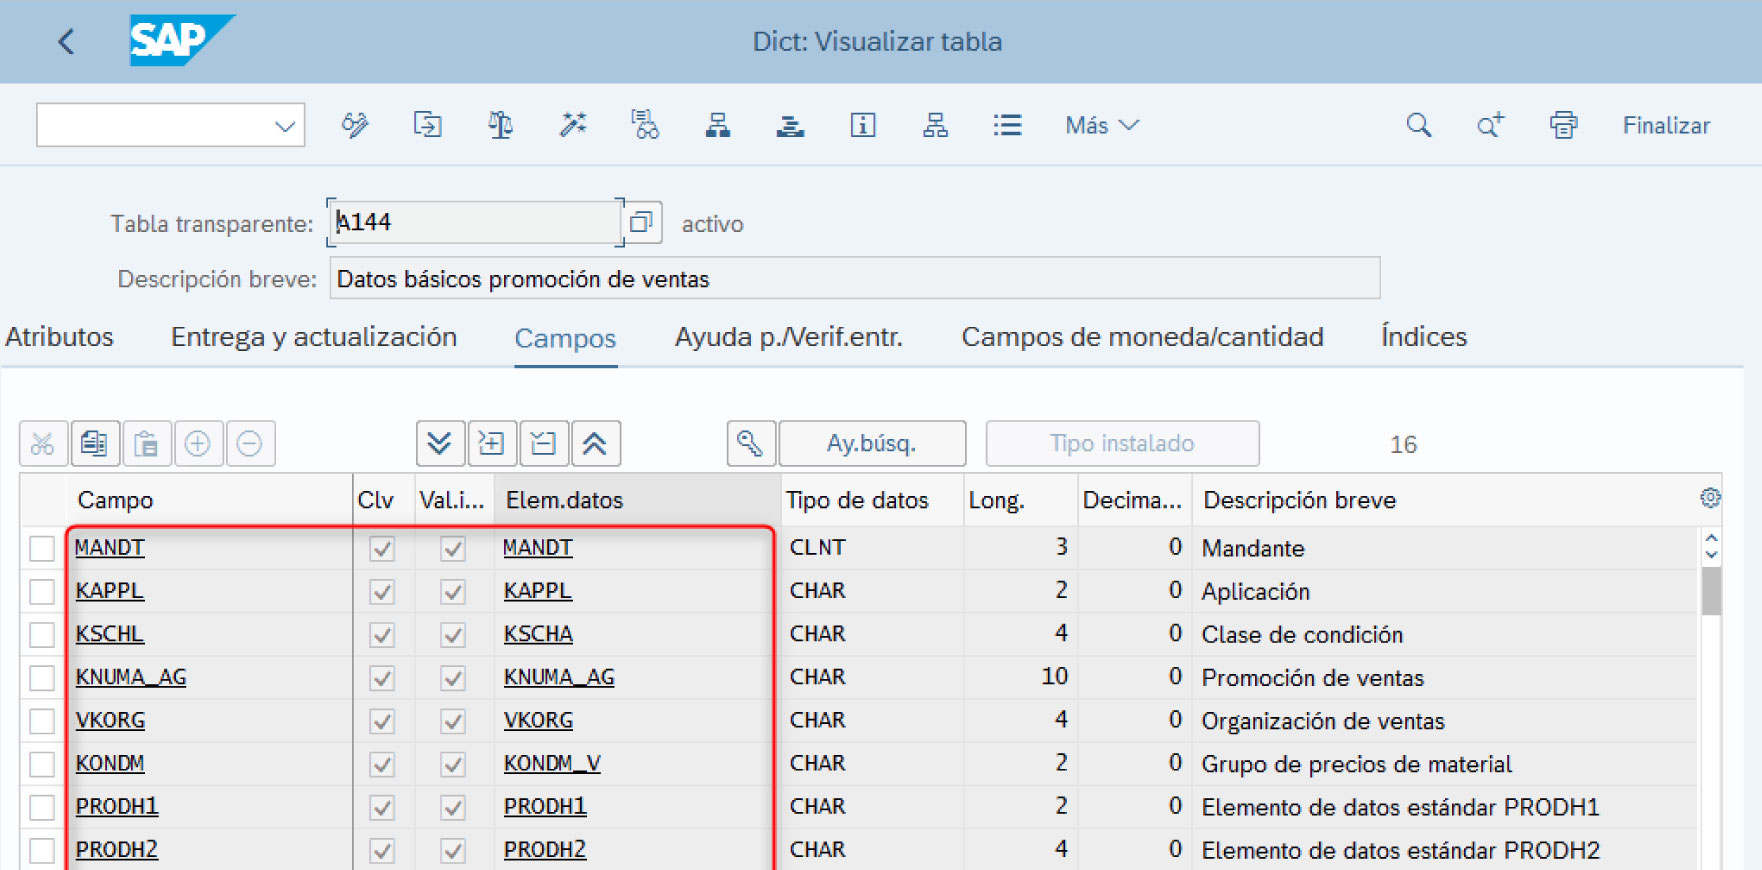Click the display/change pencil glasses icon

[355, 125]
